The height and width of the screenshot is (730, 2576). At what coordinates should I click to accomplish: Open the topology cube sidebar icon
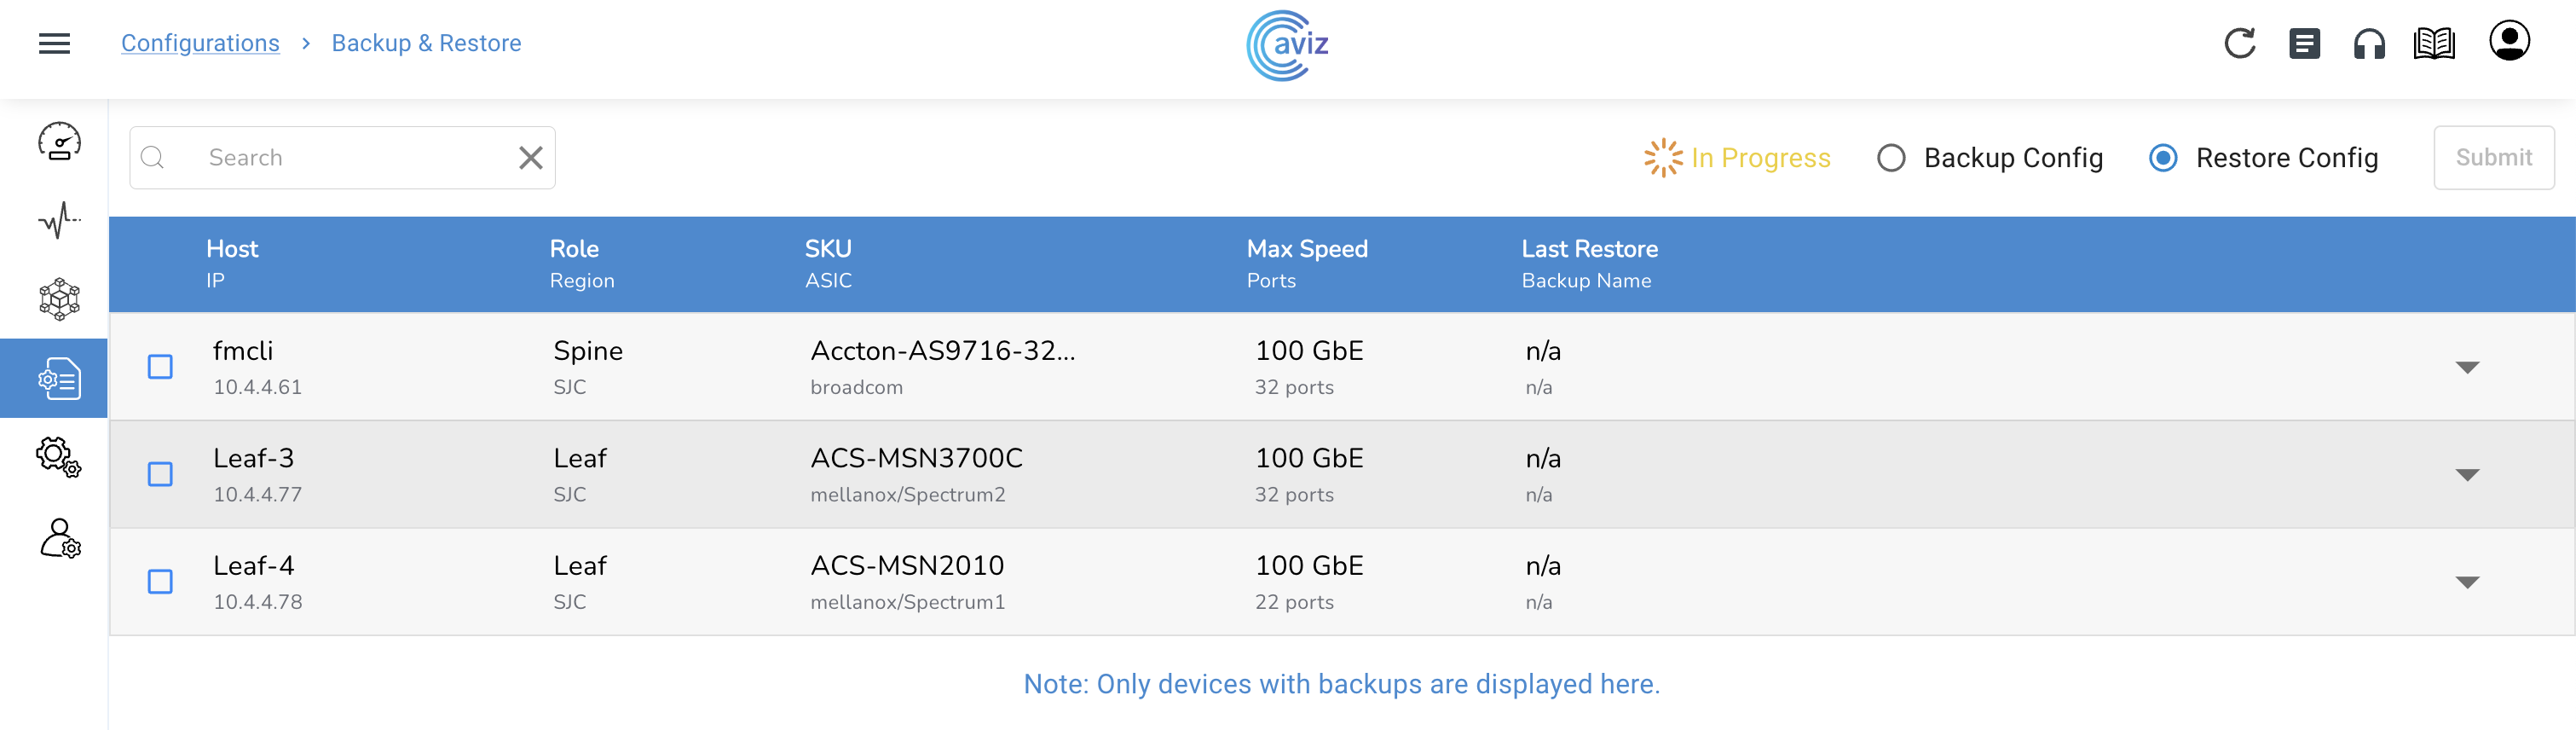click(59, 299)
